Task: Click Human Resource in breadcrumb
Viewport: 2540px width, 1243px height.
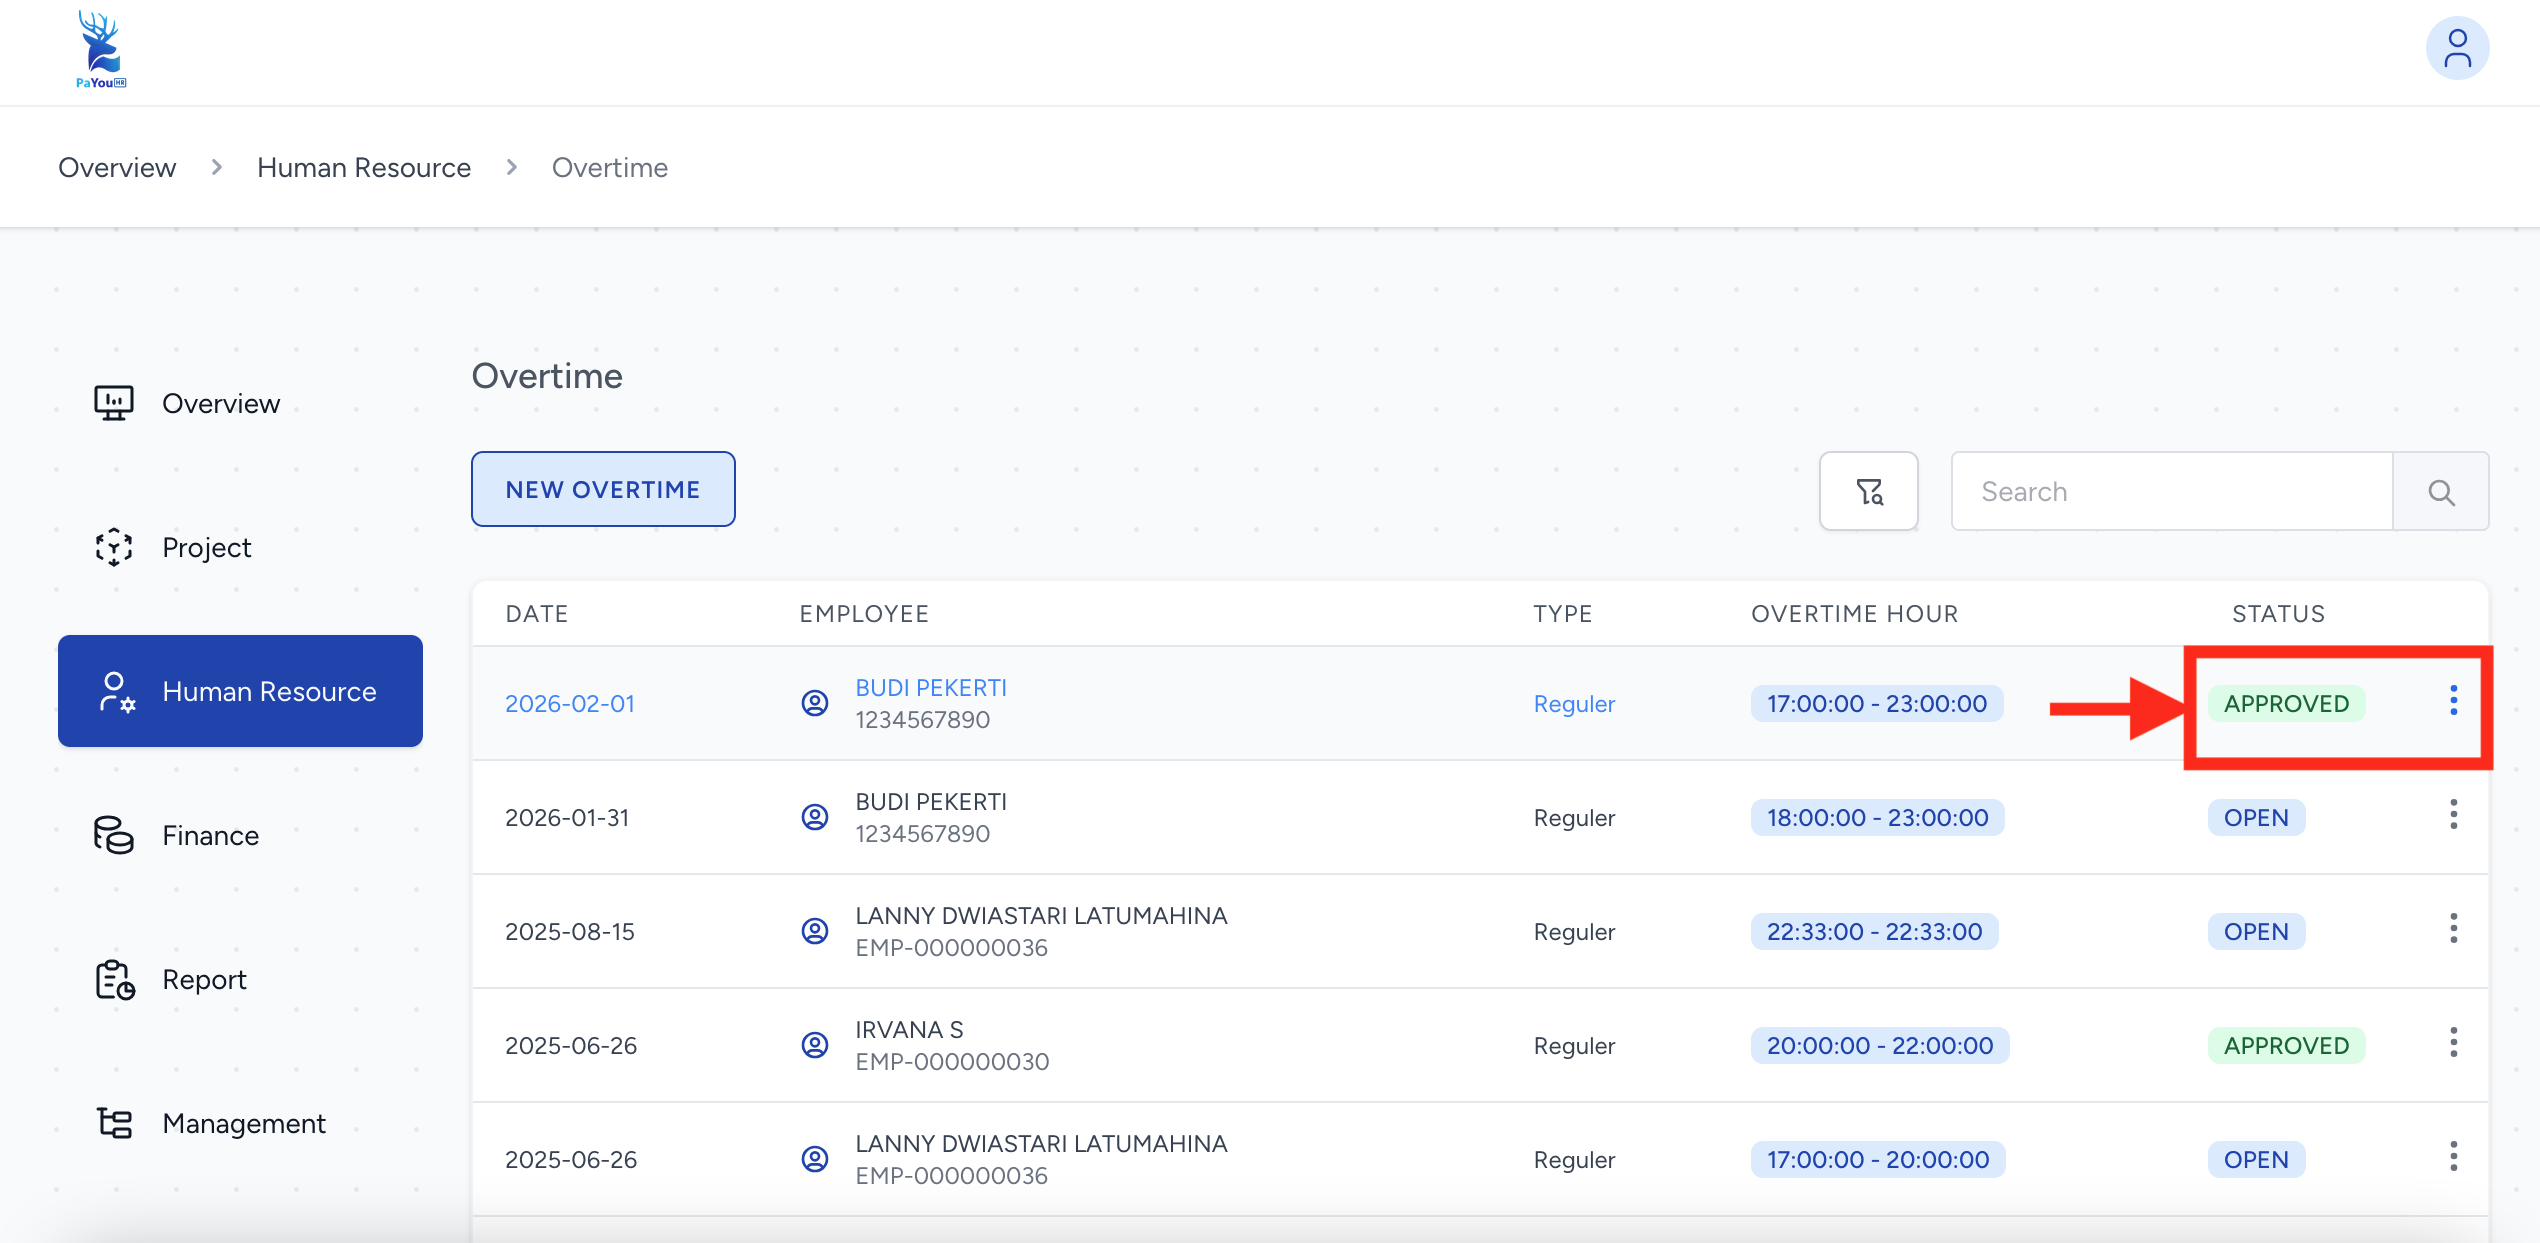Action: pyautogui.click(x=363, y=167)
